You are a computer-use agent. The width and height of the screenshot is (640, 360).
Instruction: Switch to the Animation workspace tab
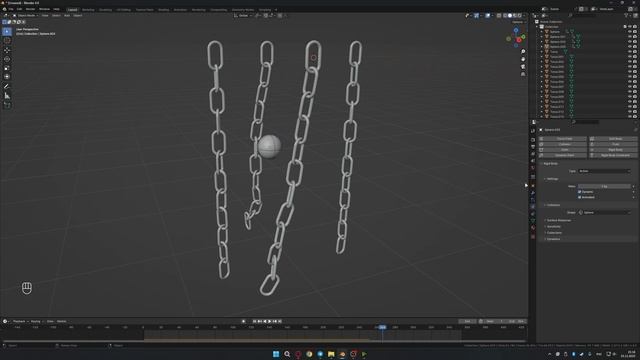[180, 9]
